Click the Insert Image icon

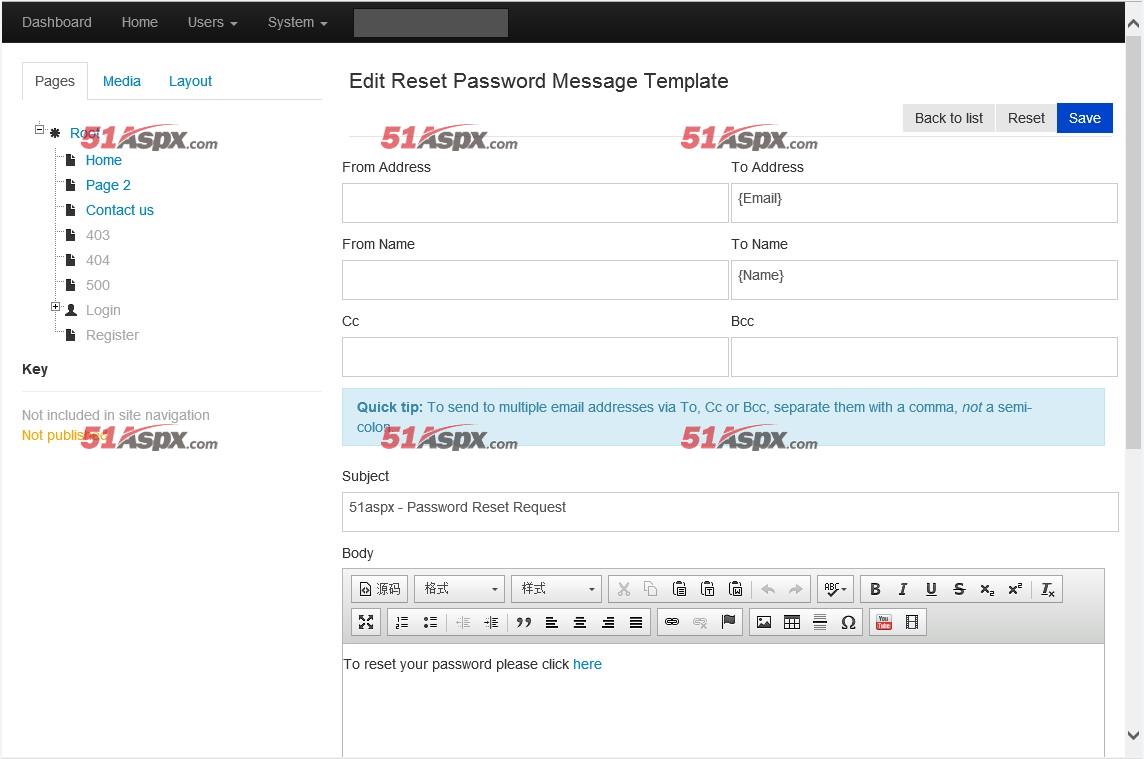coord(764,623)
